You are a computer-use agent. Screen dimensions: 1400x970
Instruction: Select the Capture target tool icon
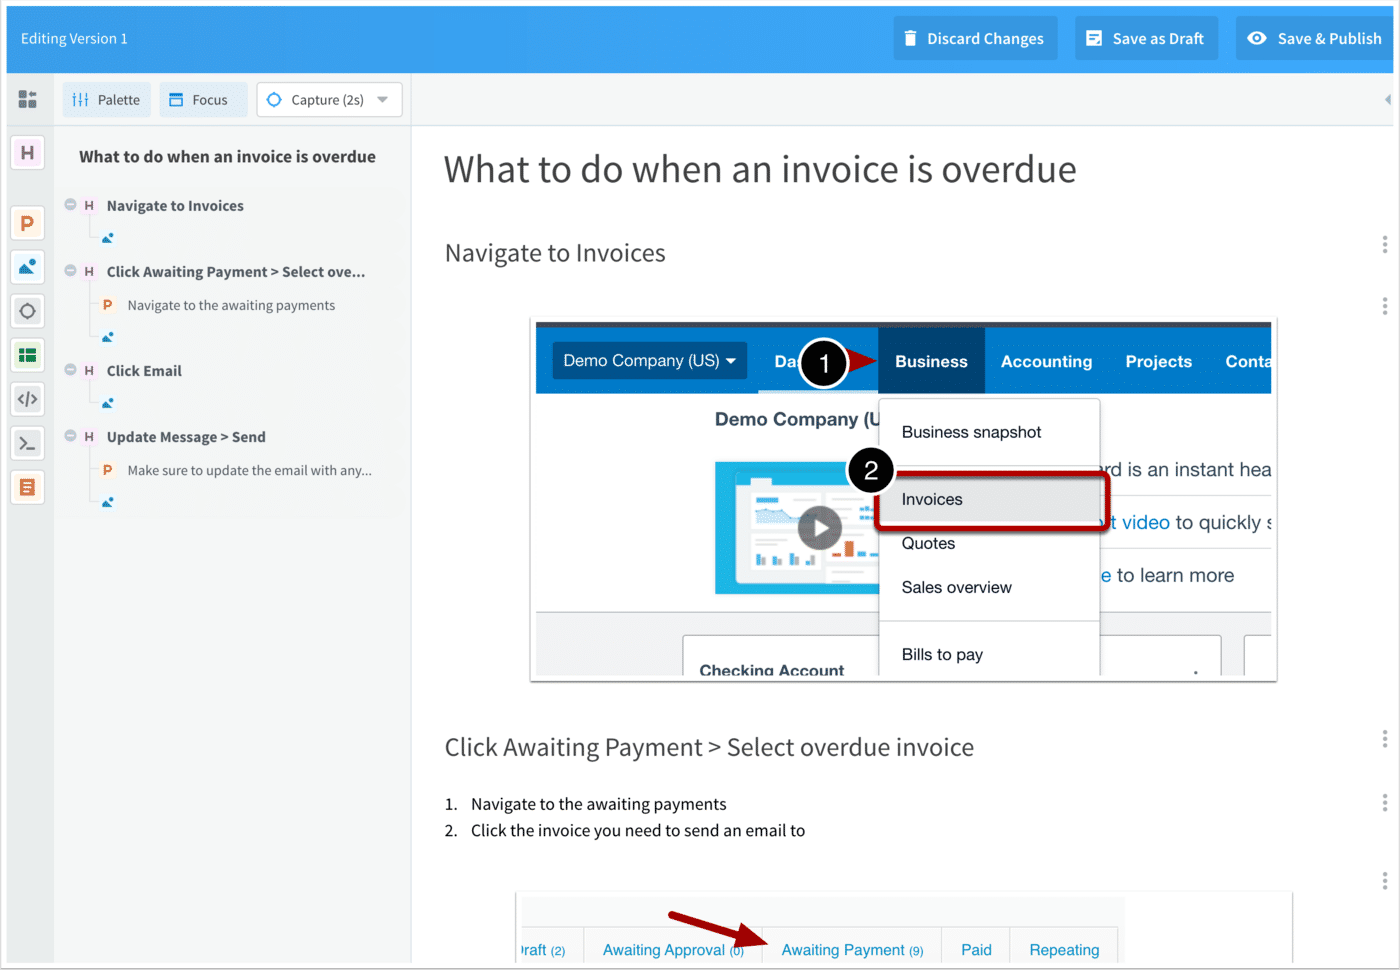click(x=27, y=310)
